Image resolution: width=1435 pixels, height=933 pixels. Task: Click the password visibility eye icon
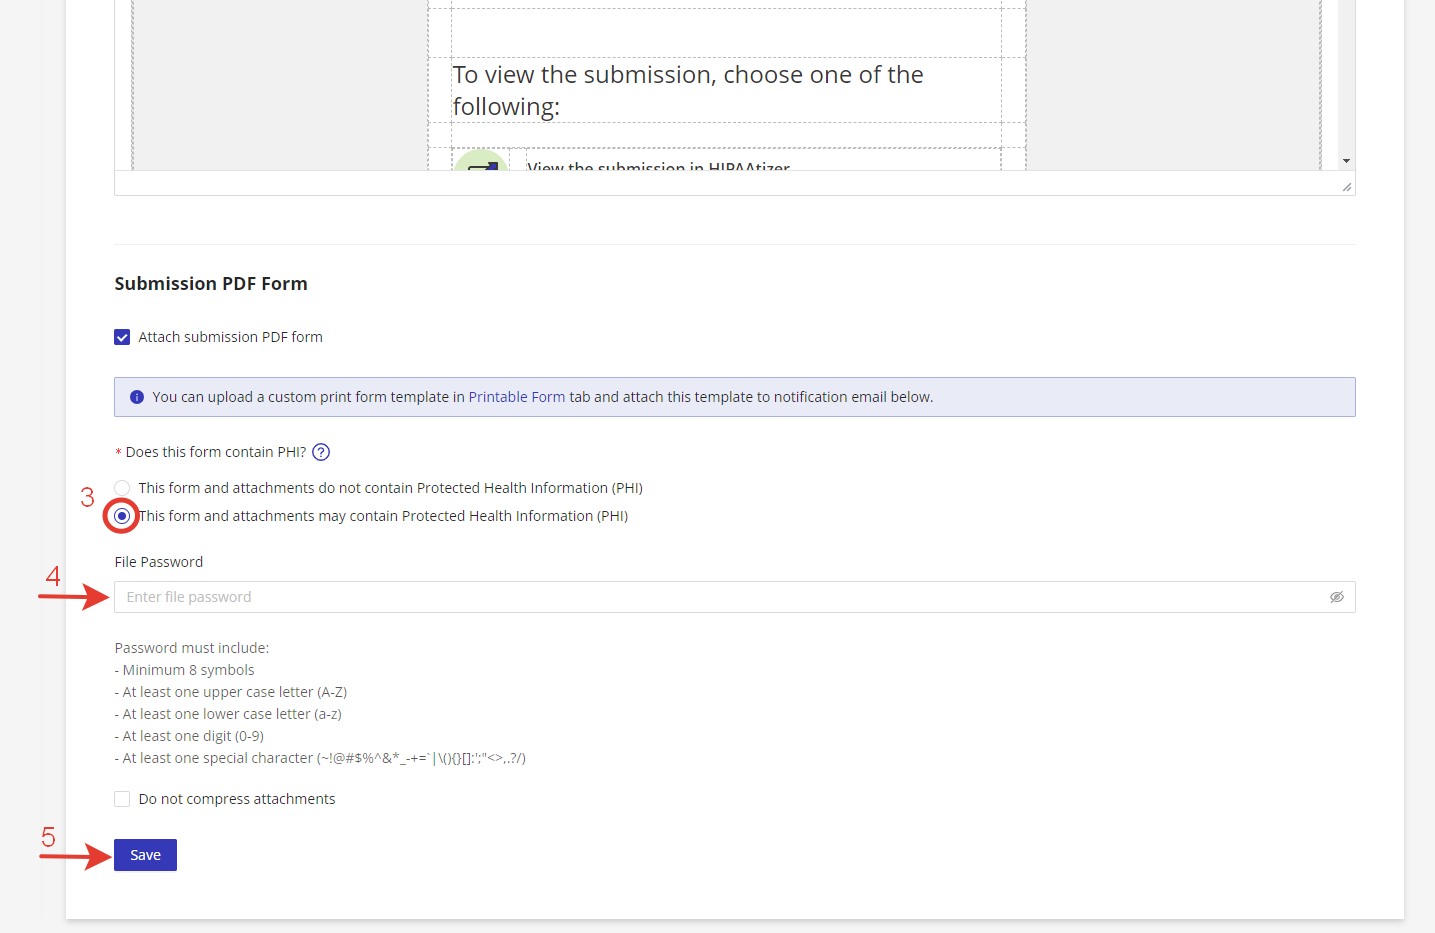[x=1336, y=597]
